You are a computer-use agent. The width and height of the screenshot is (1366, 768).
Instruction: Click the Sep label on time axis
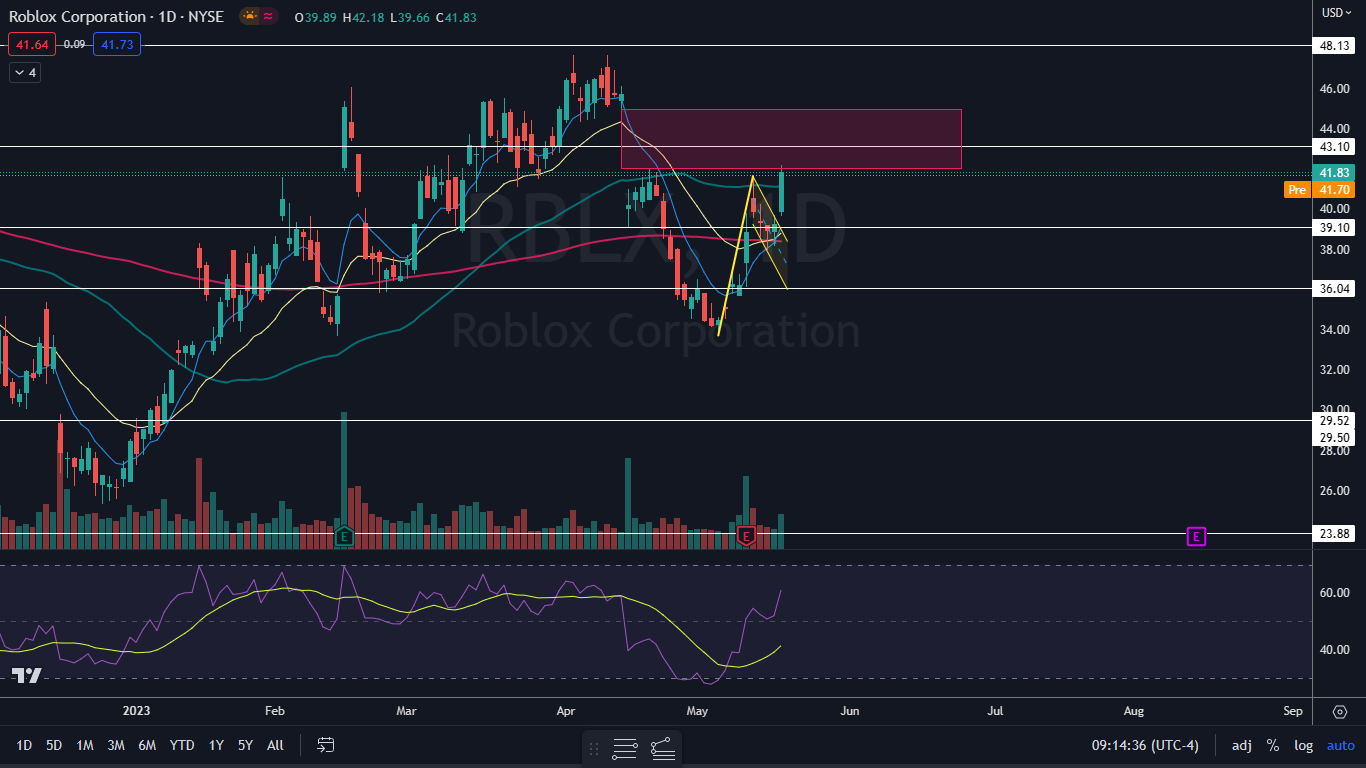1293,711
